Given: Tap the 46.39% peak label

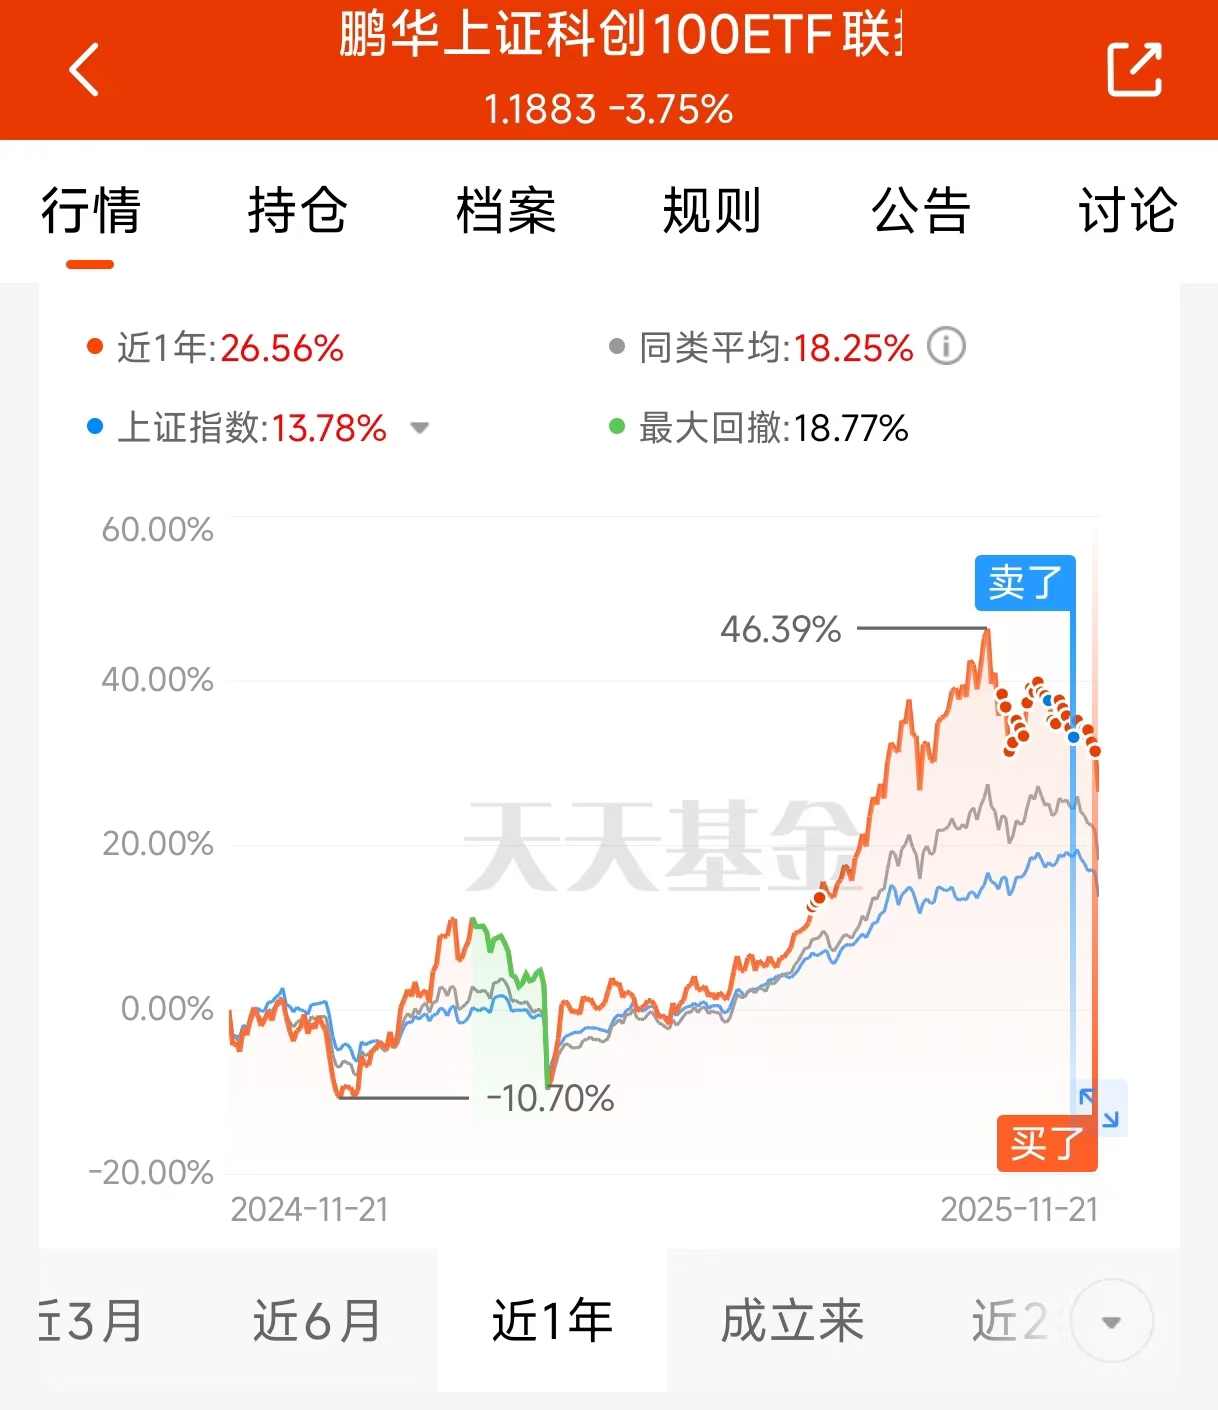Looking at the screenshot, I should tap(781, 629).
